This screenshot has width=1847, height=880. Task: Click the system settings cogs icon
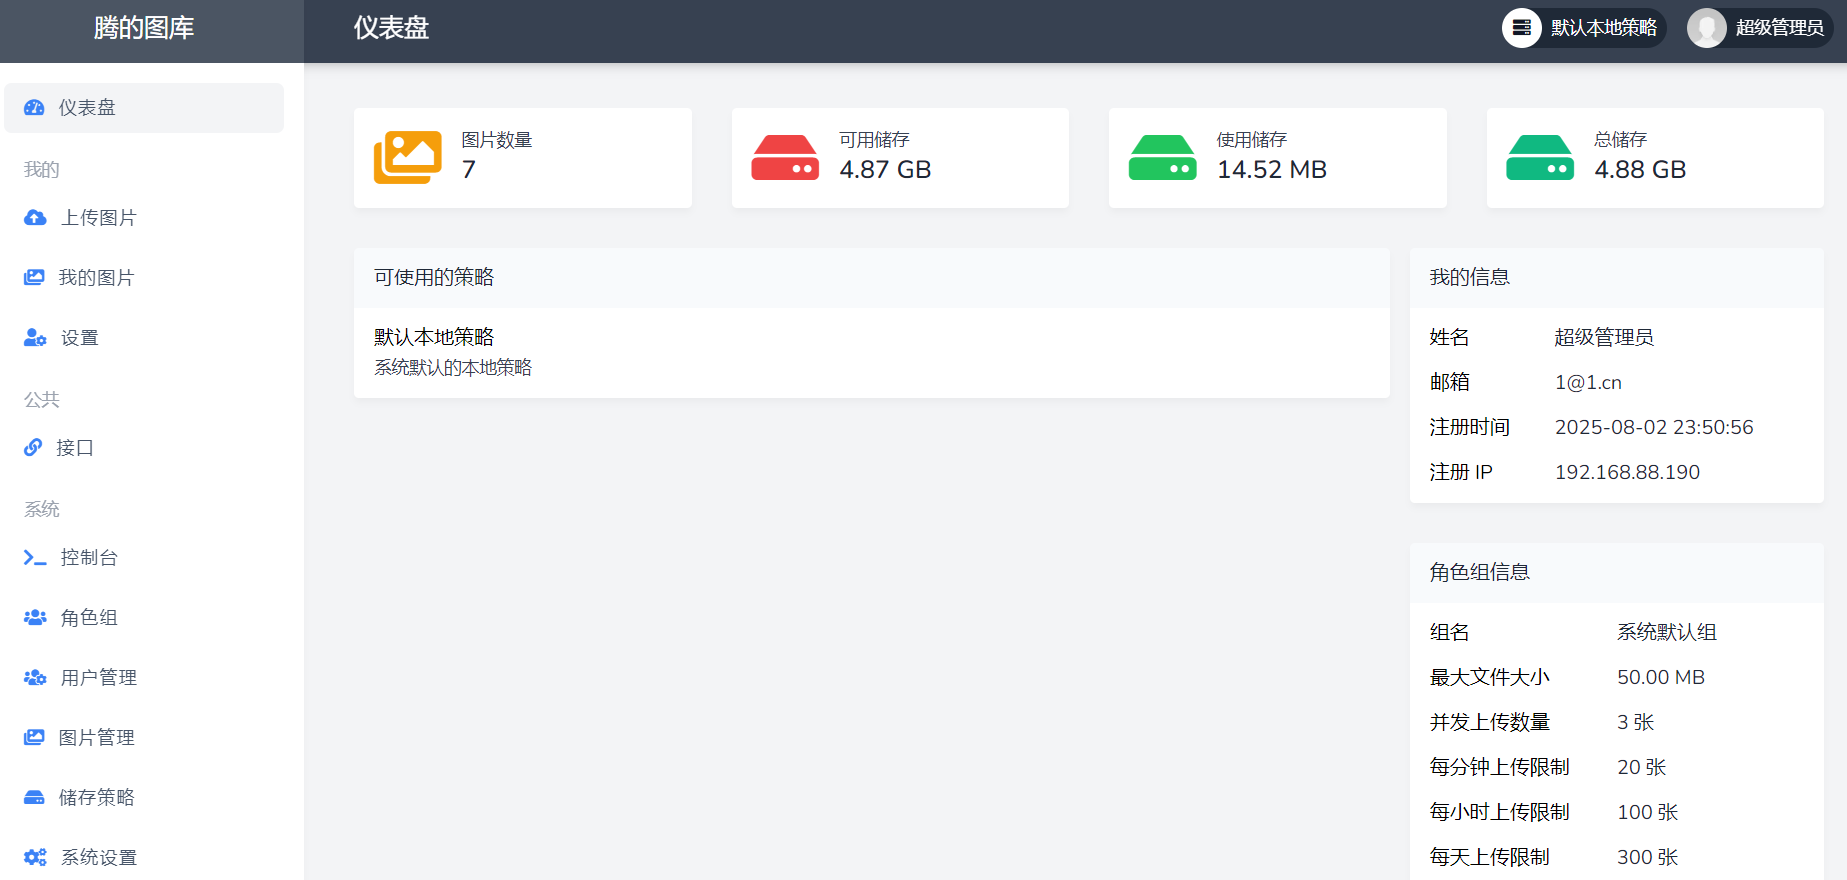coord(35,858)
